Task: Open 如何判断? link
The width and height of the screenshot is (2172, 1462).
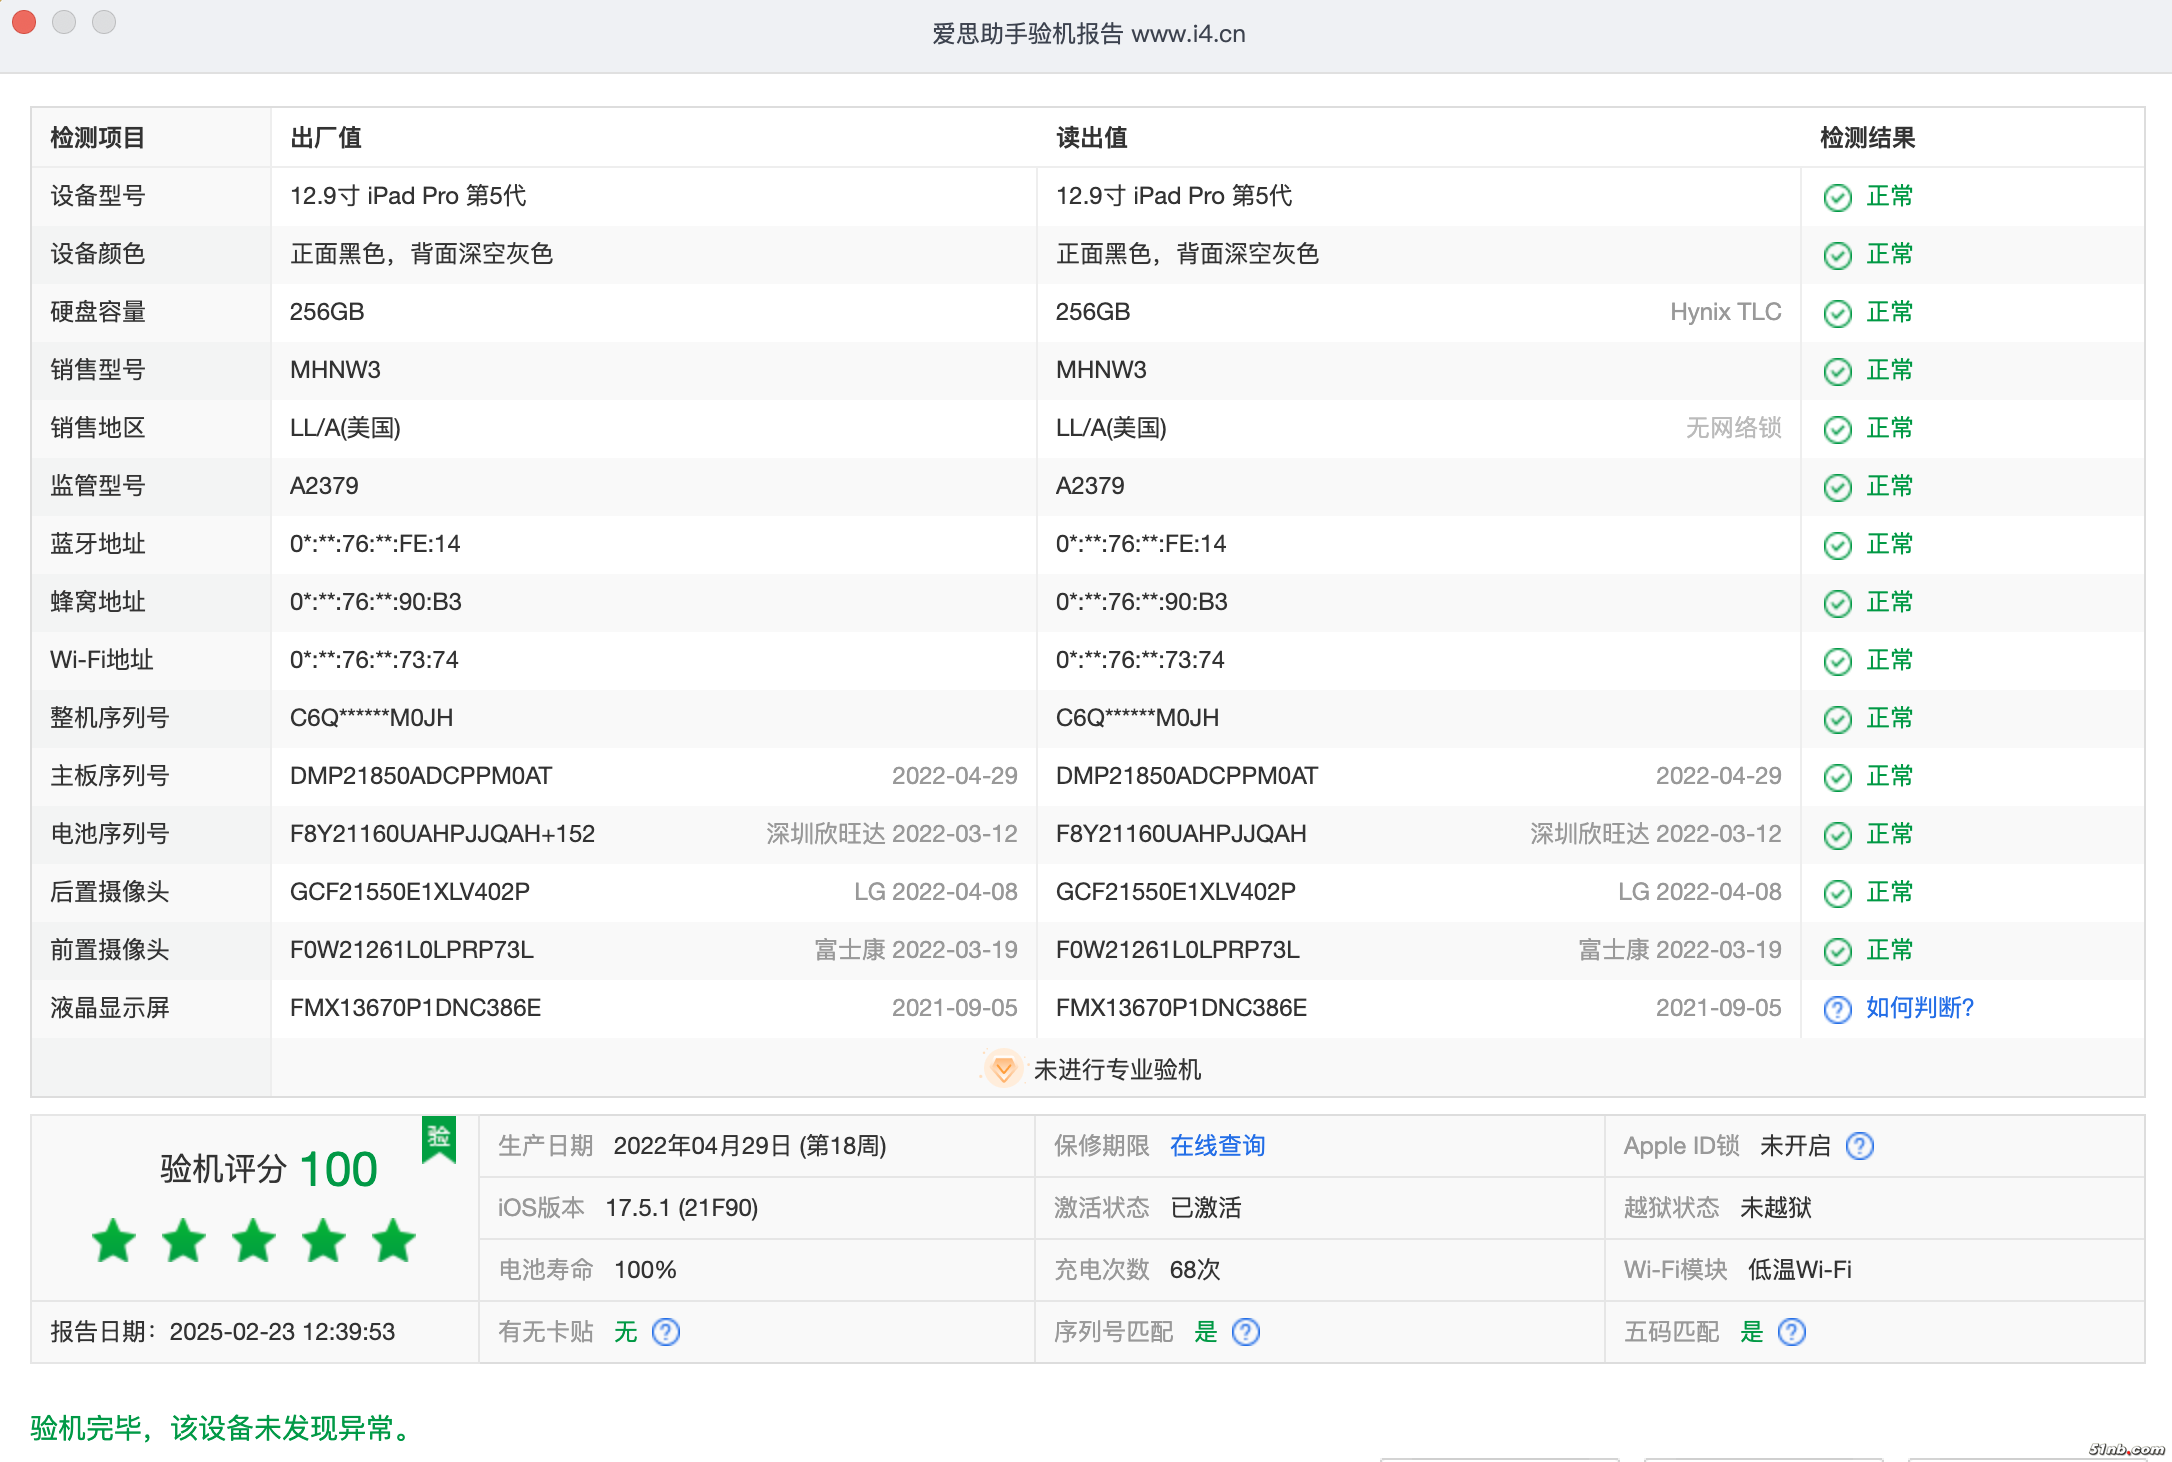Action: 1919,1008
